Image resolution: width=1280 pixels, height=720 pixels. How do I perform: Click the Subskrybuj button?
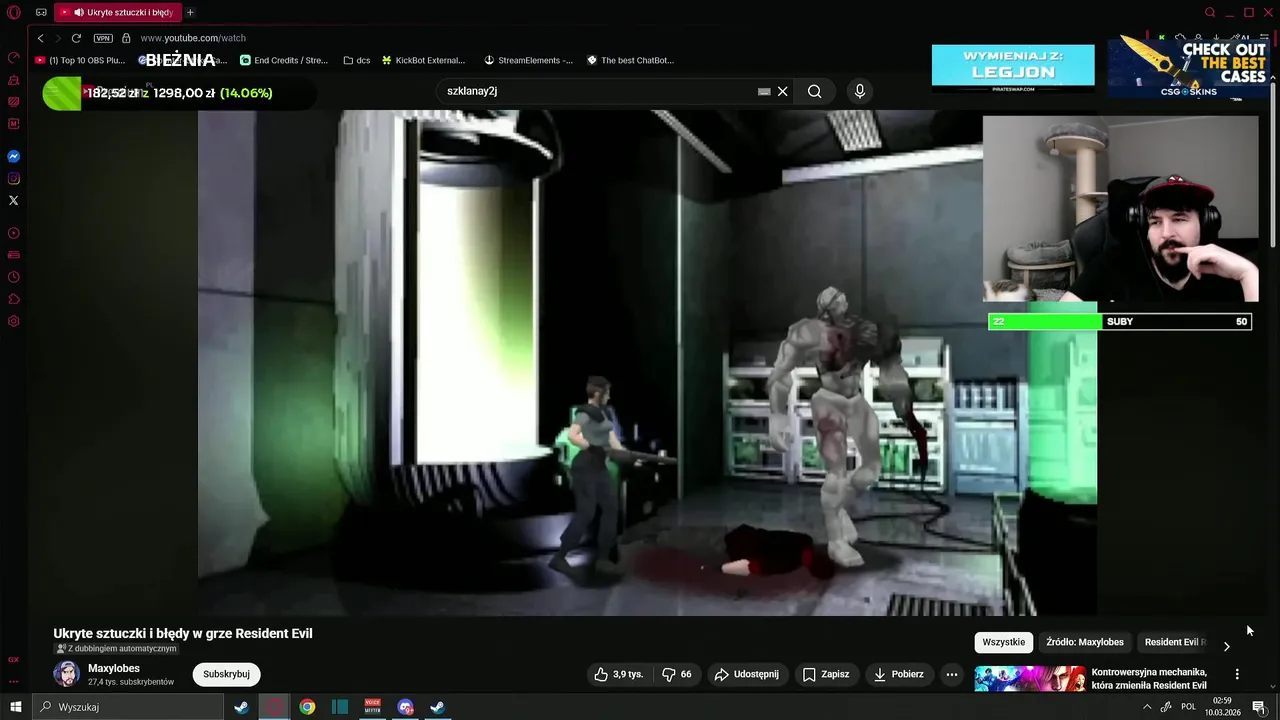point(226,674)
